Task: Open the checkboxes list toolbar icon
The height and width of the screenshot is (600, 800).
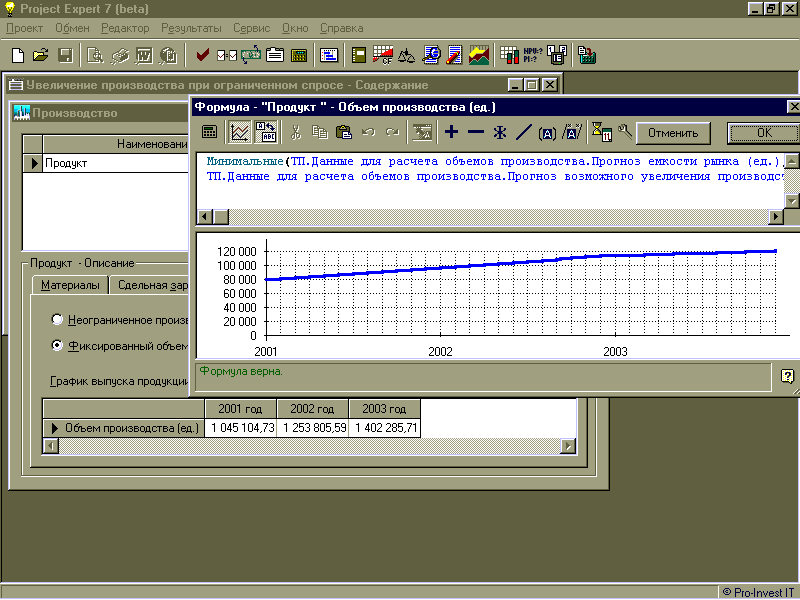Action: point(227,55)
